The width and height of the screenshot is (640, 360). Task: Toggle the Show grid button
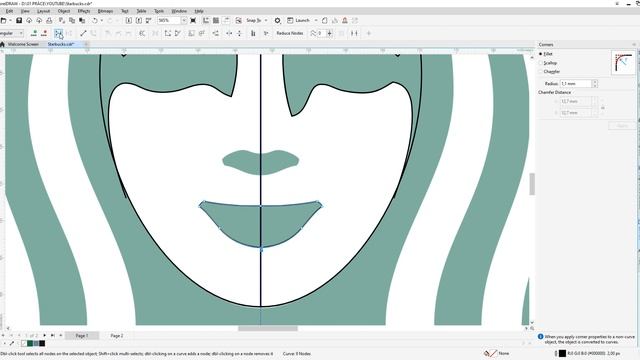(x=216, y=20)
